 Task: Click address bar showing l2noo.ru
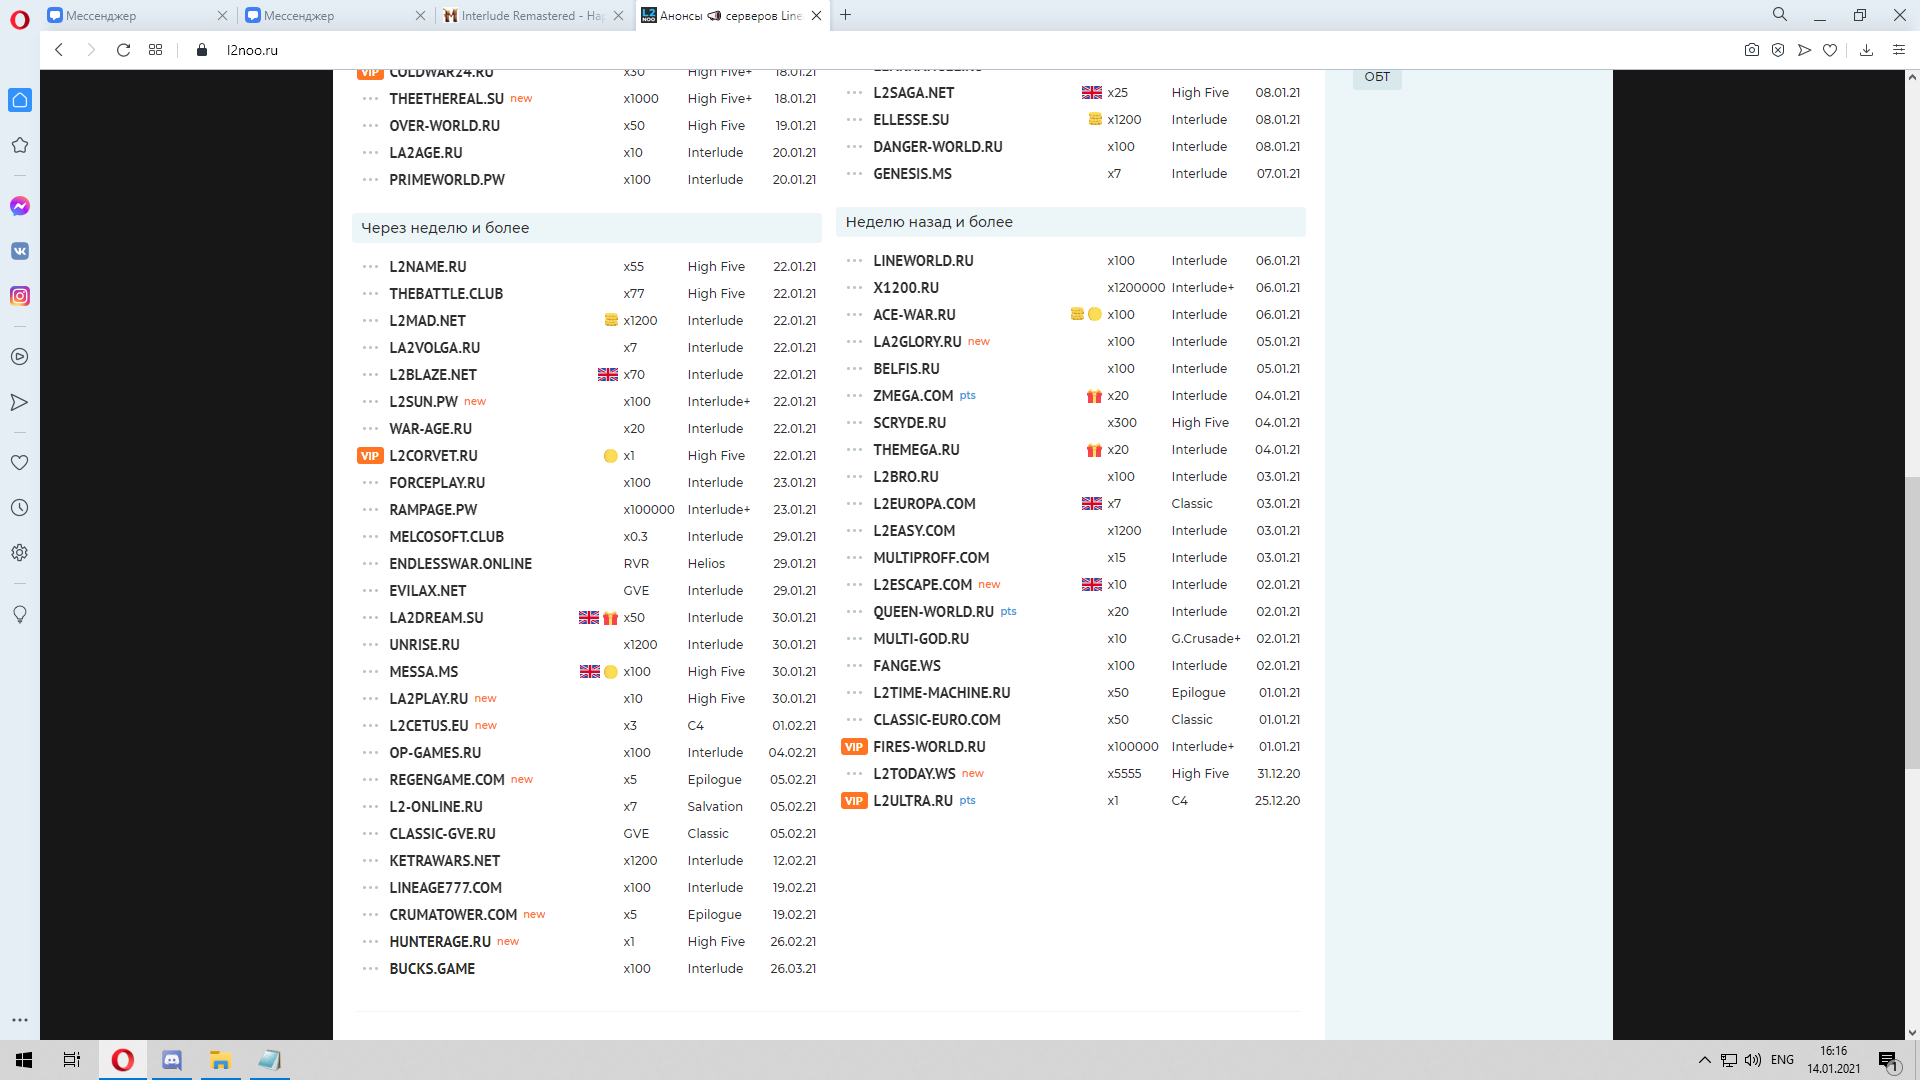(x=252, y=50)
